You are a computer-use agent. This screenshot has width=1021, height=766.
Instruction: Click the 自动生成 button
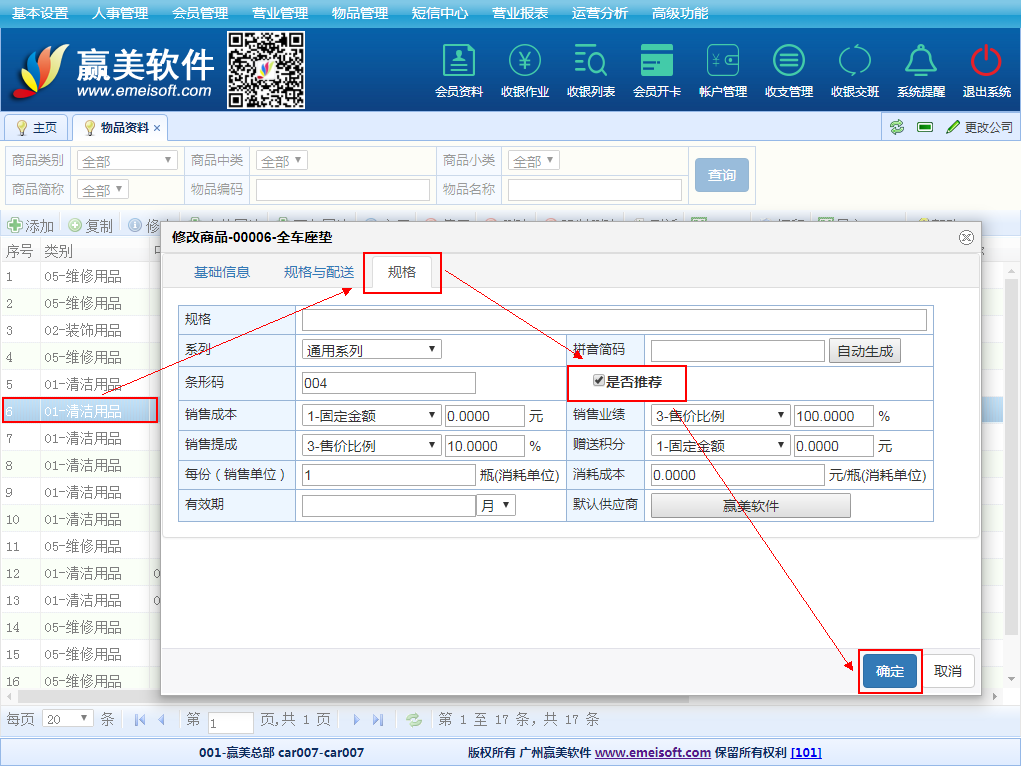click(865, 351)
